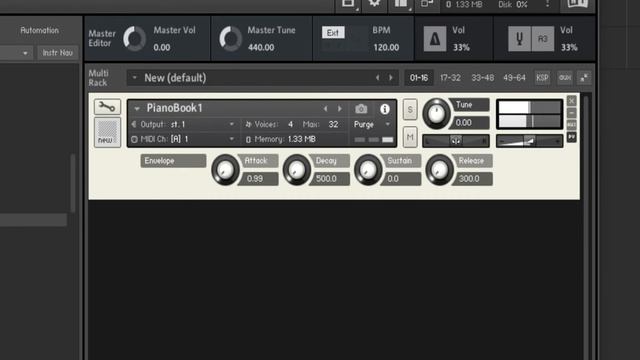
Task: Show the PianoBook1 info panel
Action: coord(384,109)
